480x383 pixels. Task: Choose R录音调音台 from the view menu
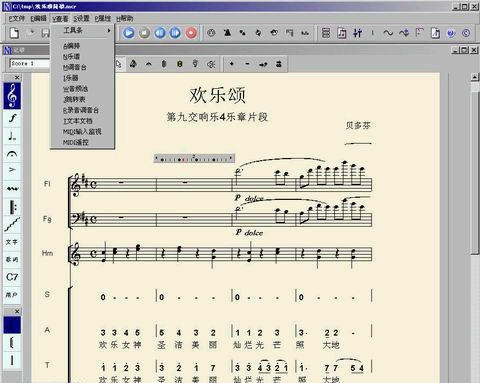point(81,110)
